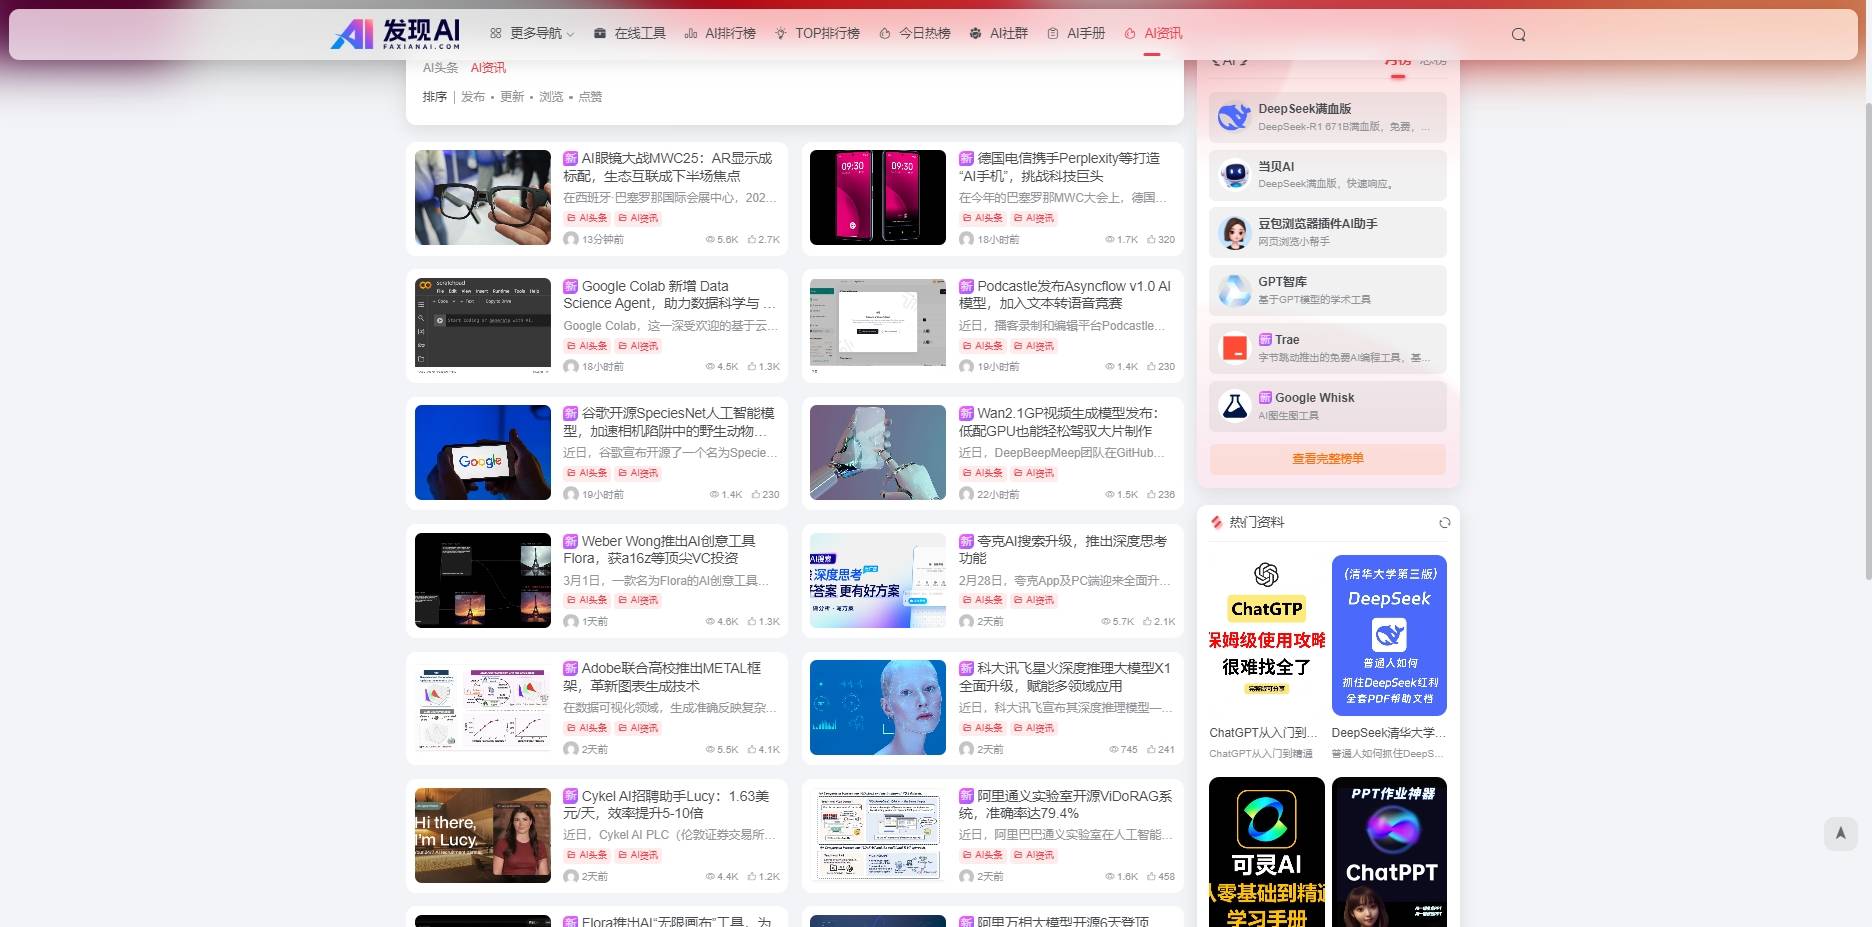Sort articles by 点赞
The width and height of the screenshot is (1872, 927).
tap(590, 97)
